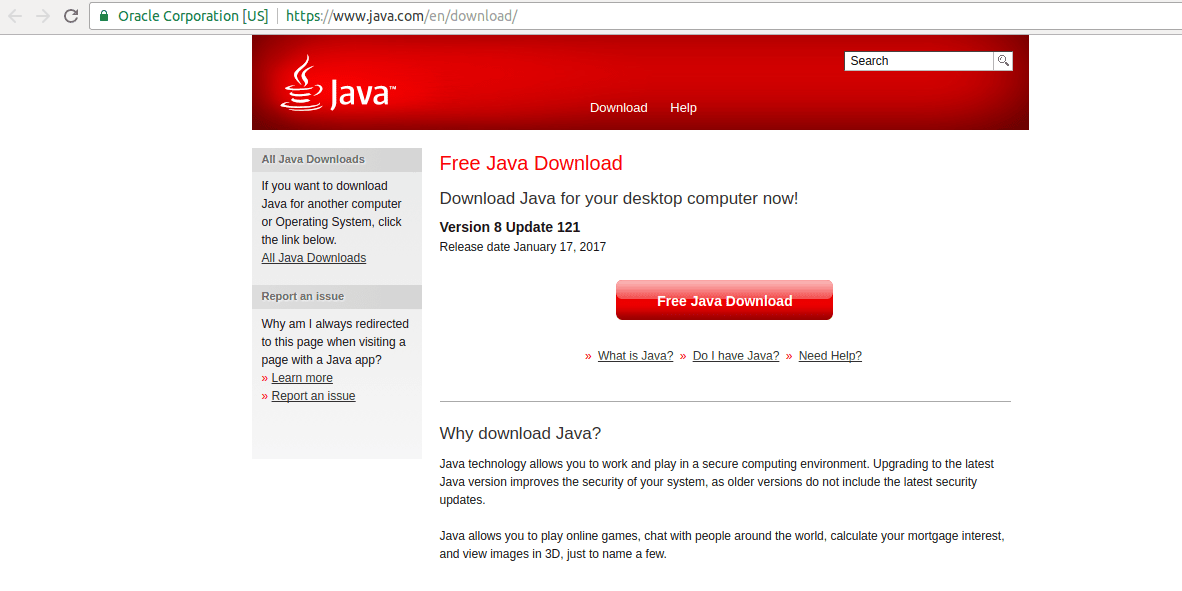1182x591 pixels.
Task: Click inside the Search input field
Action: pos(919,61)
